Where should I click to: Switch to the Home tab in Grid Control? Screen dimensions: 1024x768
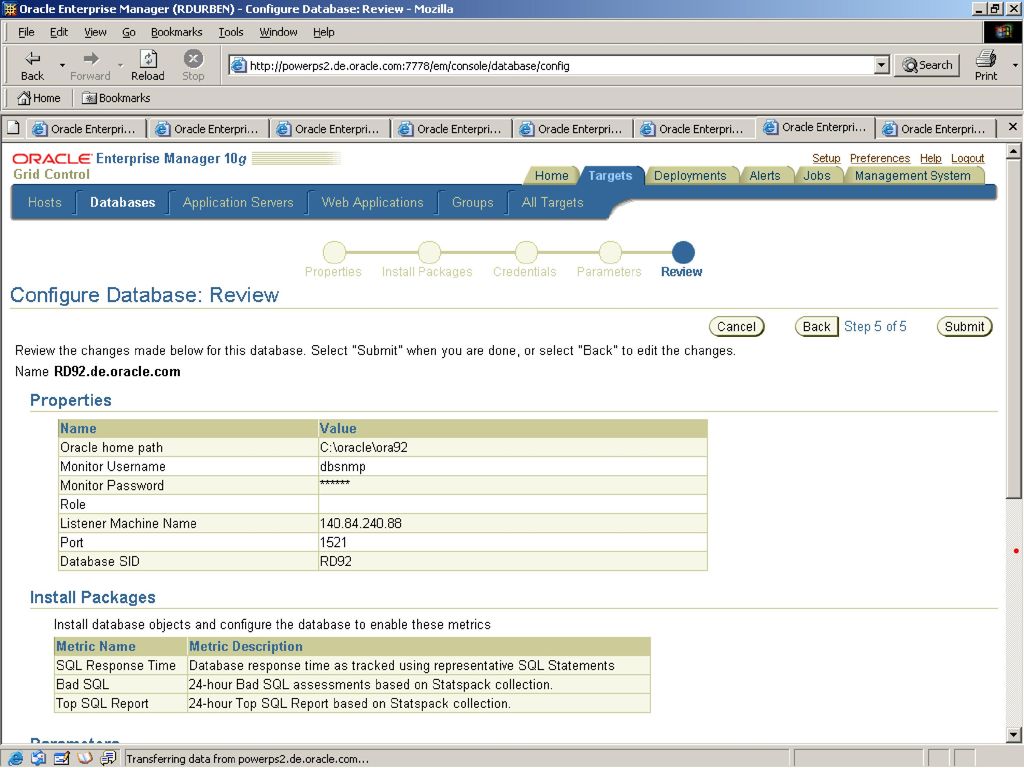click(x=551, y=176)
